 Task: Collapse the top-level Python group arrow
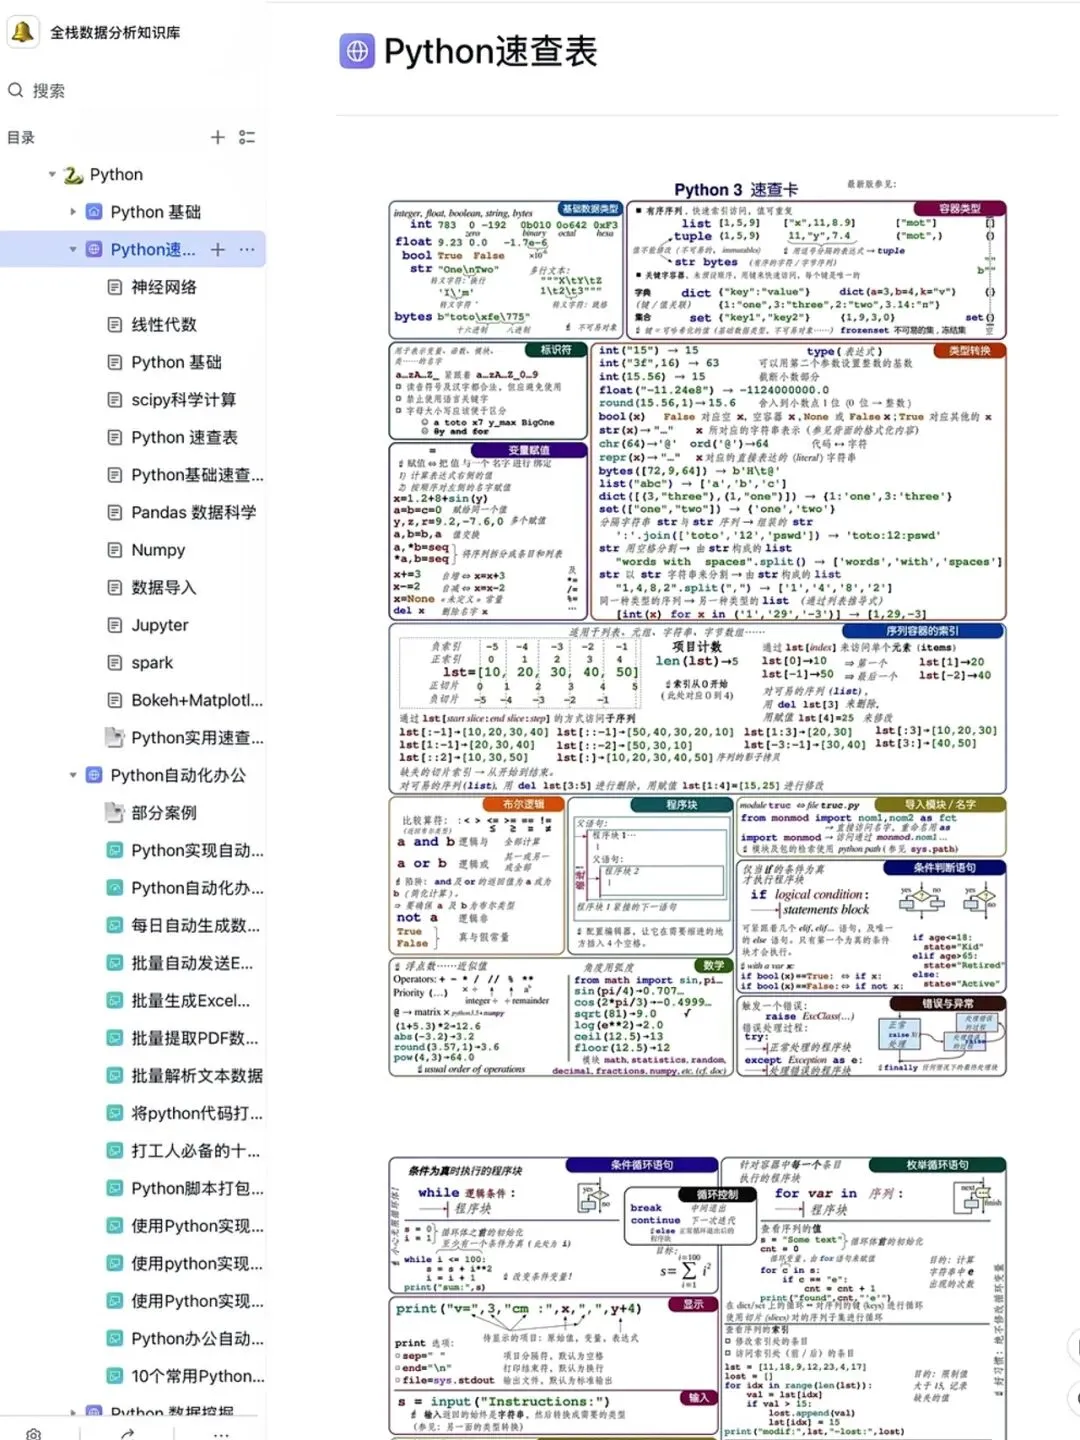click(x=52, y=175)
